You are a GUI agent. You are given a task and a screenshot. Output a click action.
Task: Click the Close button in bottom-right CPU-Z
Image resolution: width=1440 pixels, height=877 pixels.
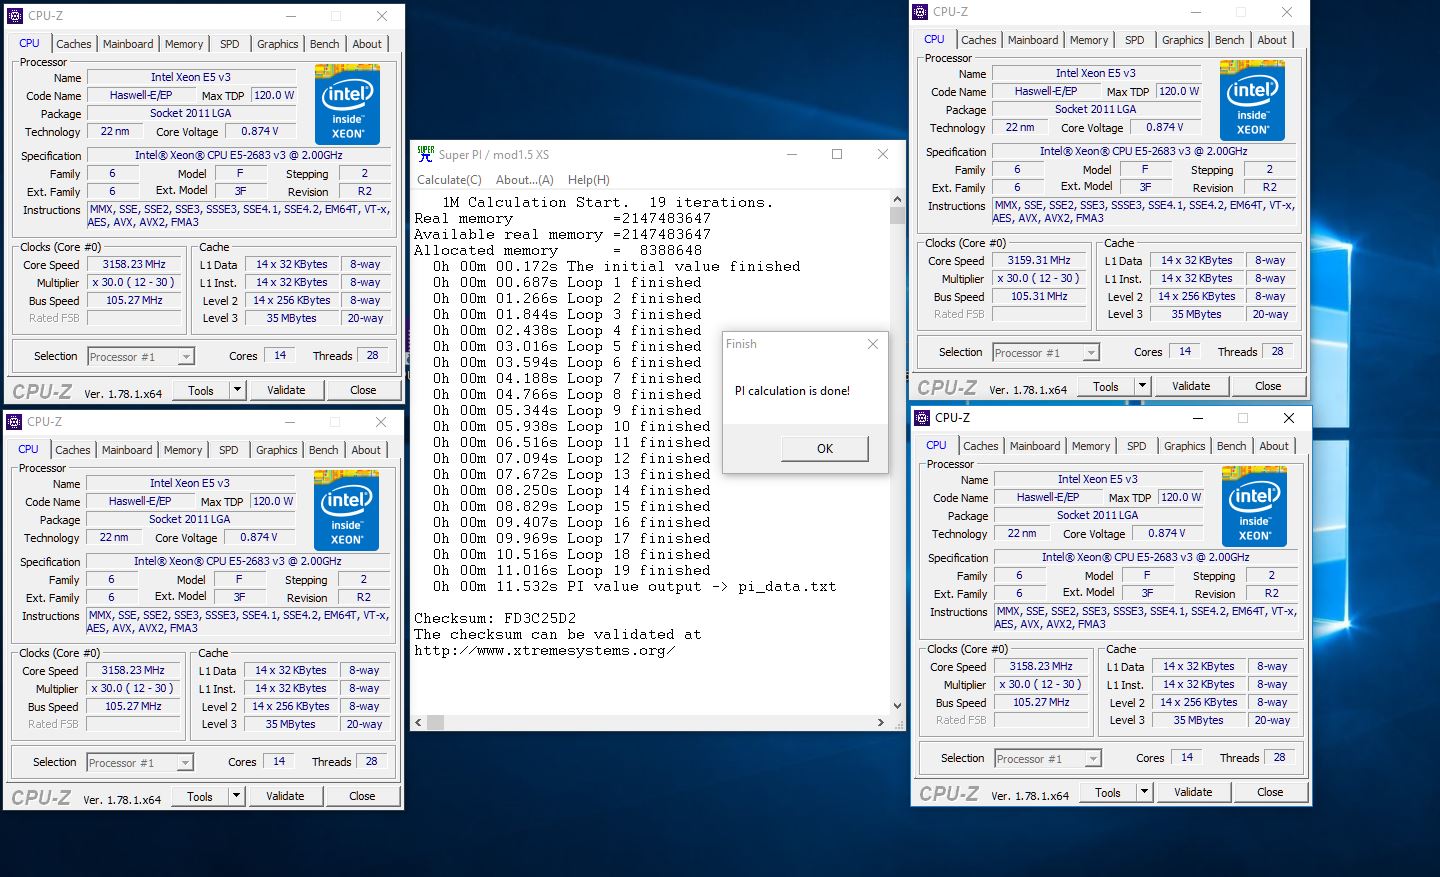(x=1270, y=792)
